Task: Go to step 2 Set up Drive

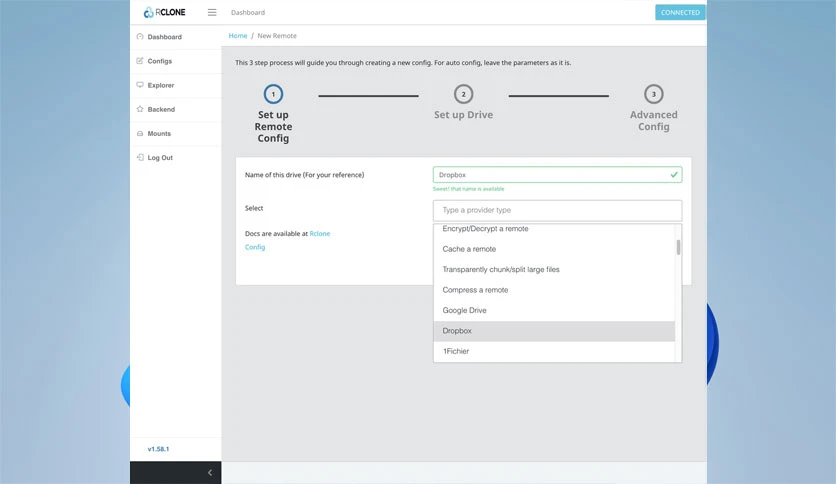Action: click(463, 102)
